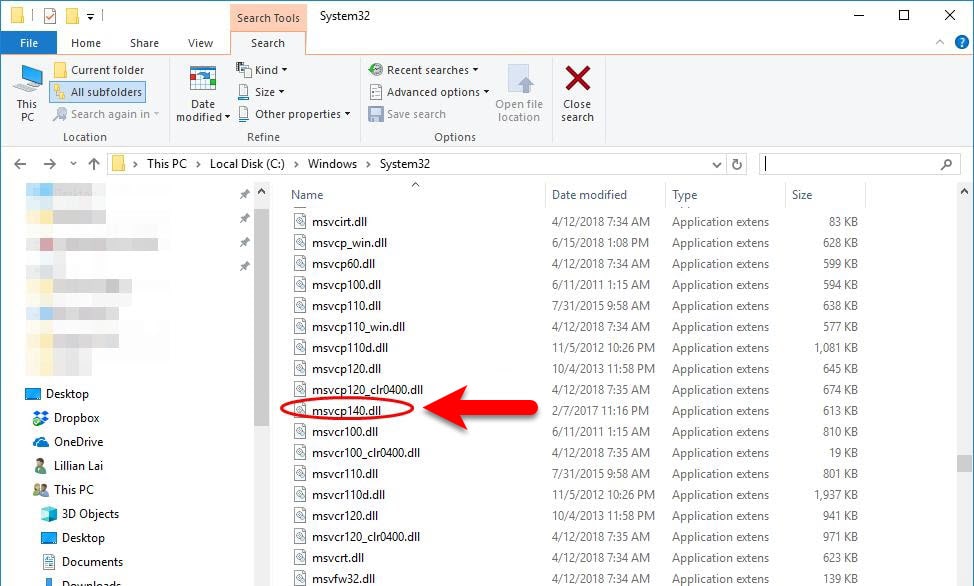Image resolution: width=974 pixels, height=586 pixels.
Task: Click the refresh button beside address bar
Action: tap(737, 164)
